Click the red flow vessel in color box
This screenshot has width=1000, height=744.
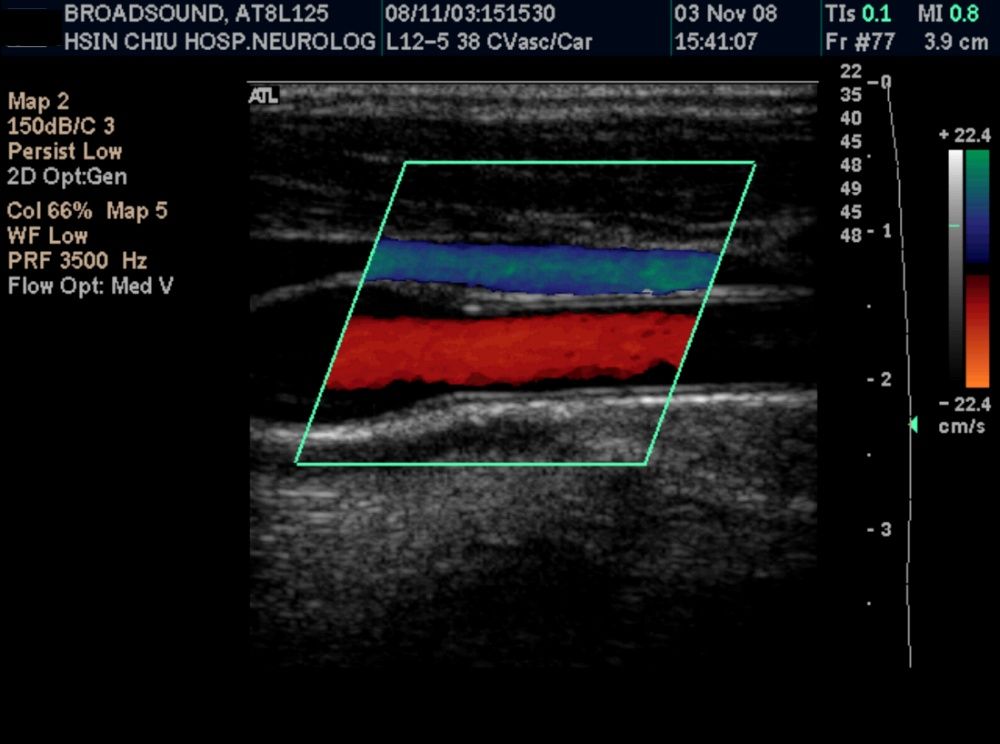(x=510, y=349)
